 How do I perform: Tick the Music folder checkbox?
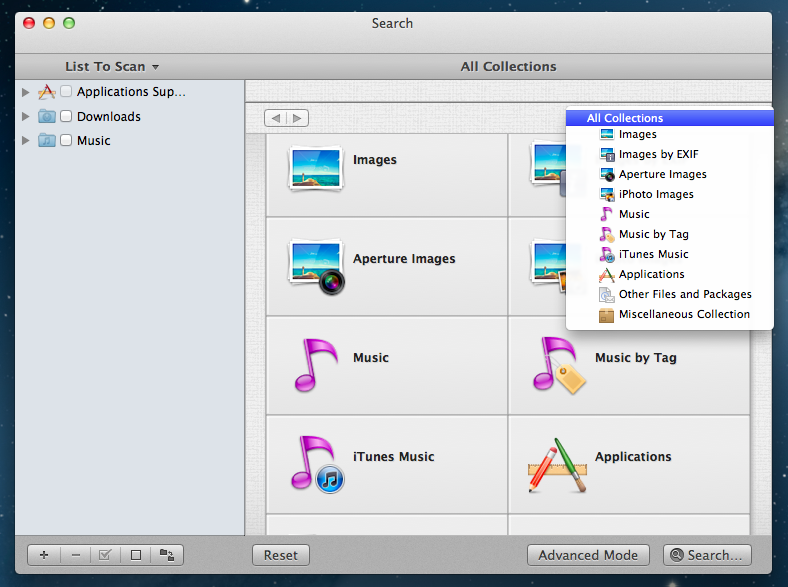pos(66,140)
